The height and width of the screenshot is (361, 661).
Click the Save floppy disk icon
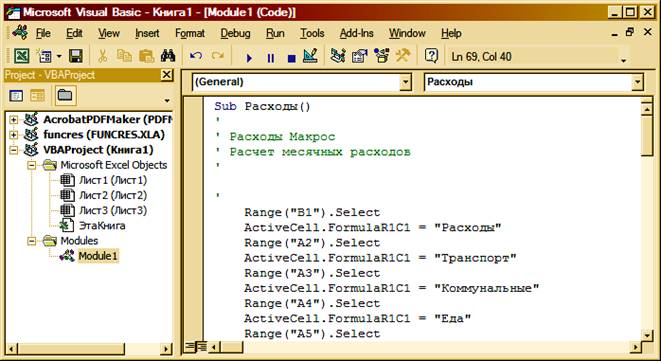point(75,56)
